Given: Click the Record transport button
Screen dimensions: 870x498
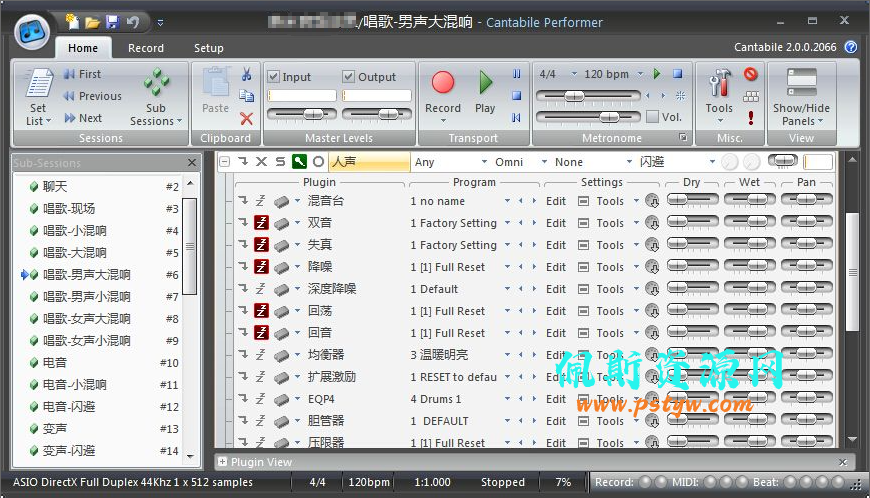Looking at the screenshot, I should (x=443, y=96).
